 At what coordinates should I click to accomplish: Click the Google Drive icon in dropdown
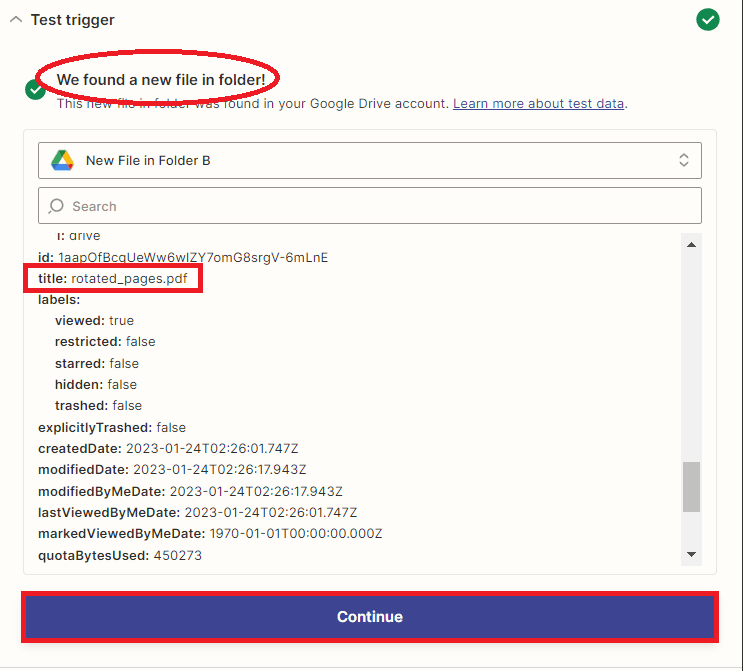coord(62,160)
